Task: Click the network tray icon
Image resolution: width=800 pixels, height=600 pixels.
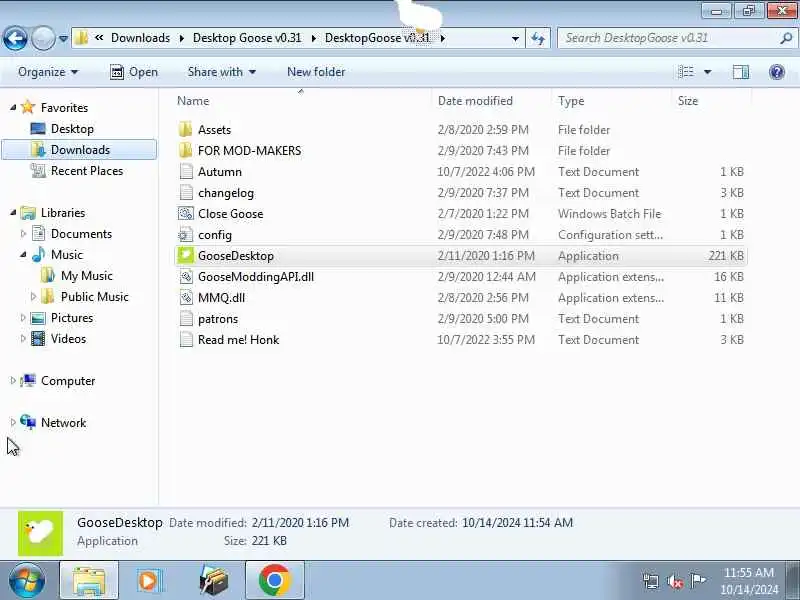Action: (651, 581)
